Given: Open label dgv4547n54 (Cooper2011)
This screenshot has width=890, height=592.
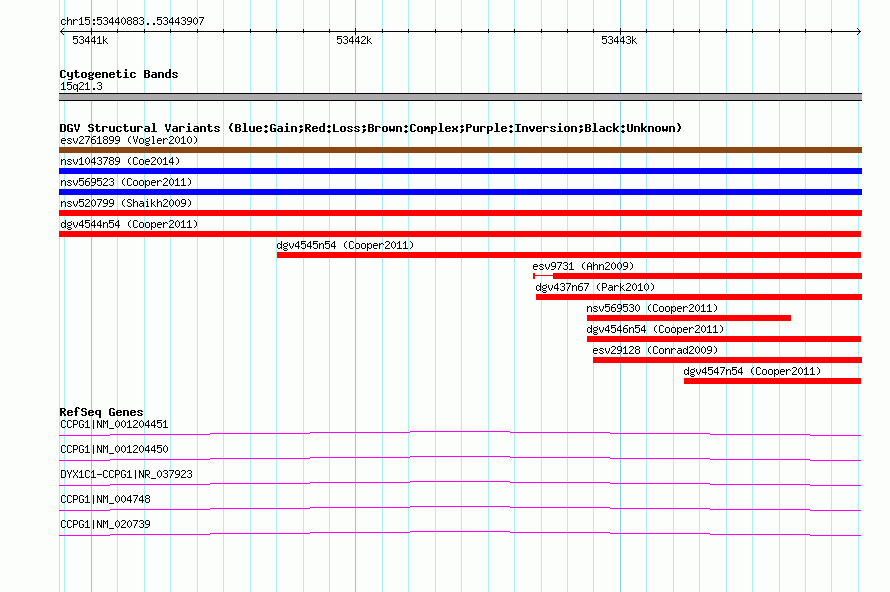Looking at the screenshot, I should click(x=752, y=371).
